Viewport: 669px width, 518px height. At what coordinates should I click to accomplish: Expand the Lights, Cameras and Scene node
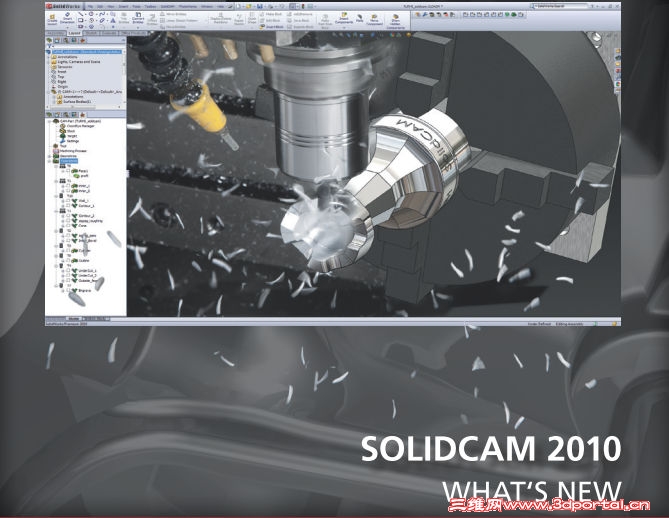pos(48,62)
